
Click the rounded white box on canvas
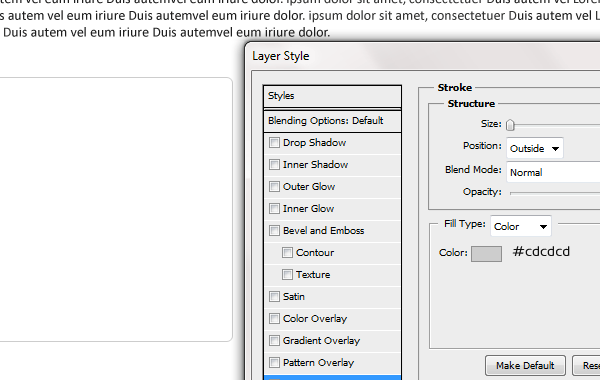pyautogui.click(x=116, y=209)
